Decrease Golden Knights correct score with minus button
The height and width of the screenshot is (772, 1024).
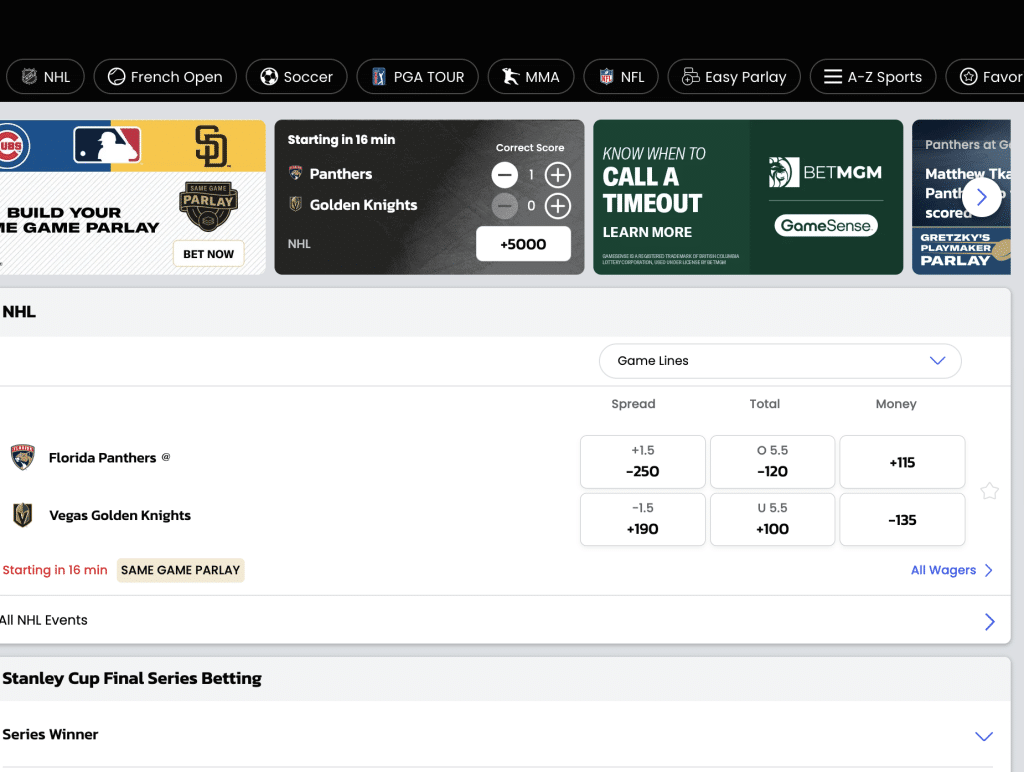point(505,206)
